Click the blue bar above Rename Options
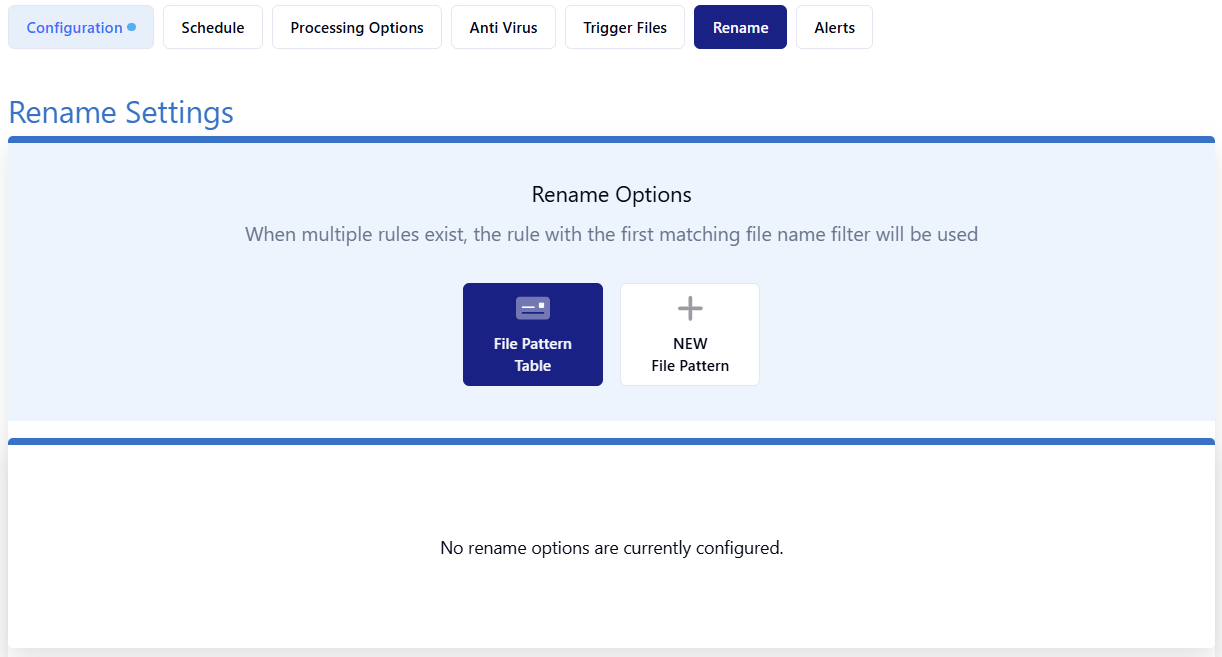This screenshot has width=1222, height=657. 611,140
